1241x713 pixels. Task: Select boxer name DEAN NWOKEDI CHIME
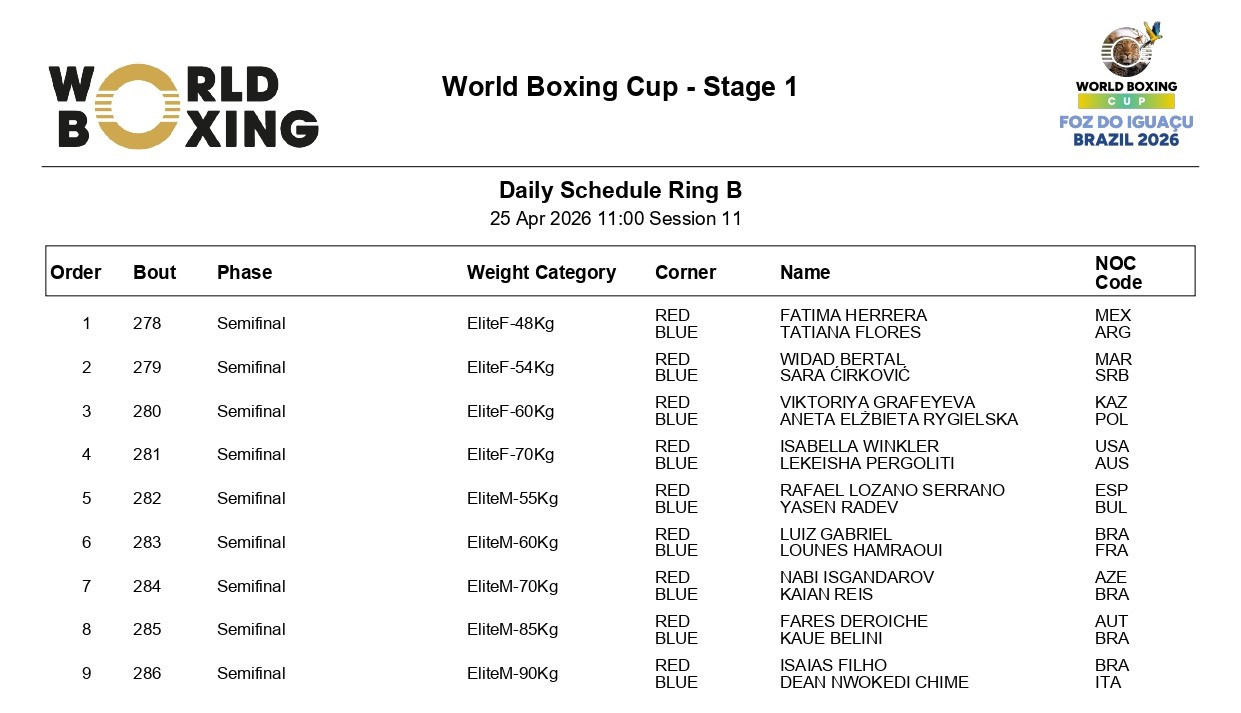point(874,682)
